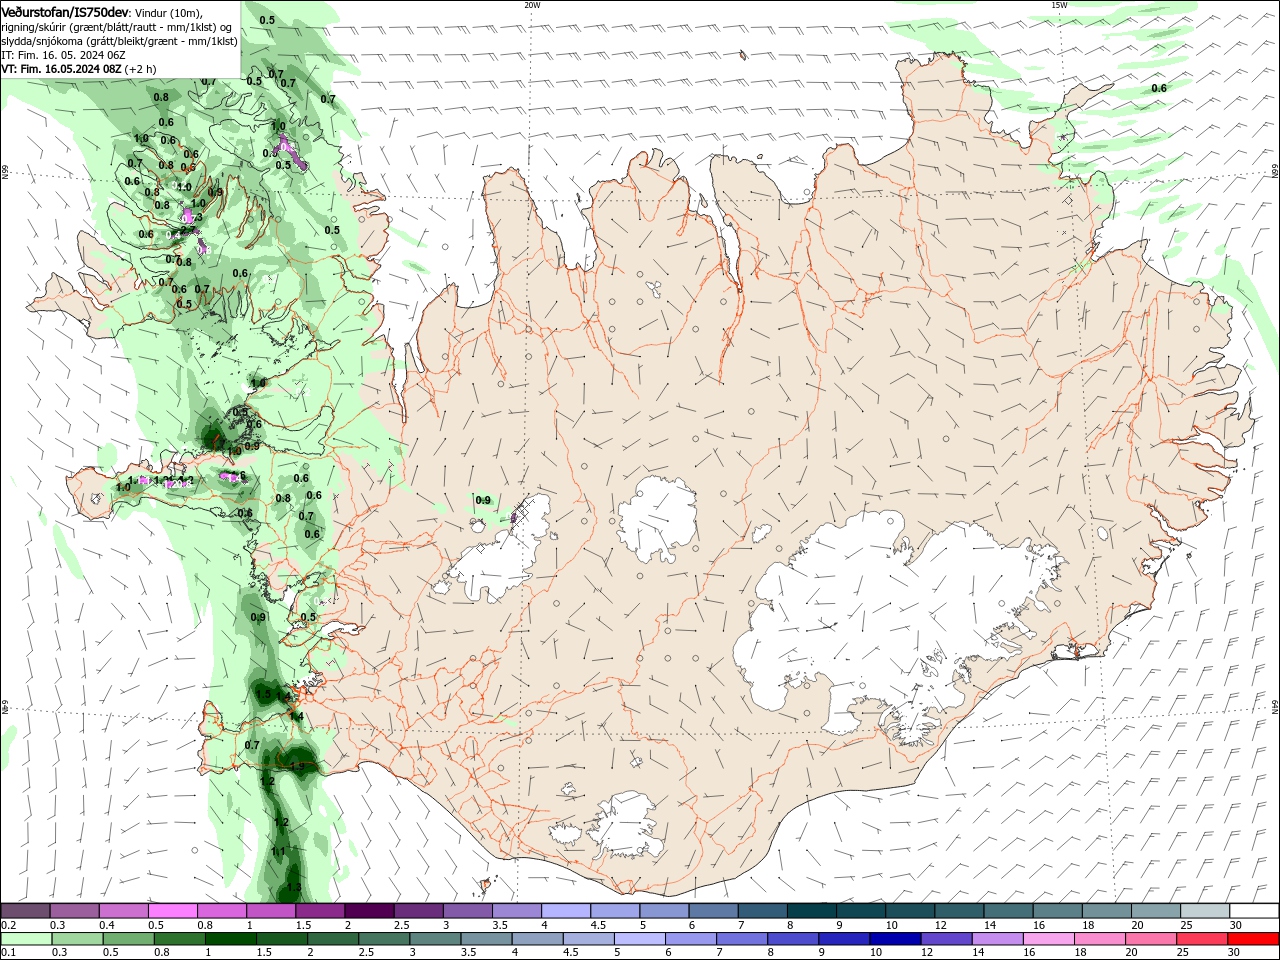This screenshot has width=1280, height=960.
Task: Click the 1.3 value at the bottom of the rain band
Action: click(293, 887)
